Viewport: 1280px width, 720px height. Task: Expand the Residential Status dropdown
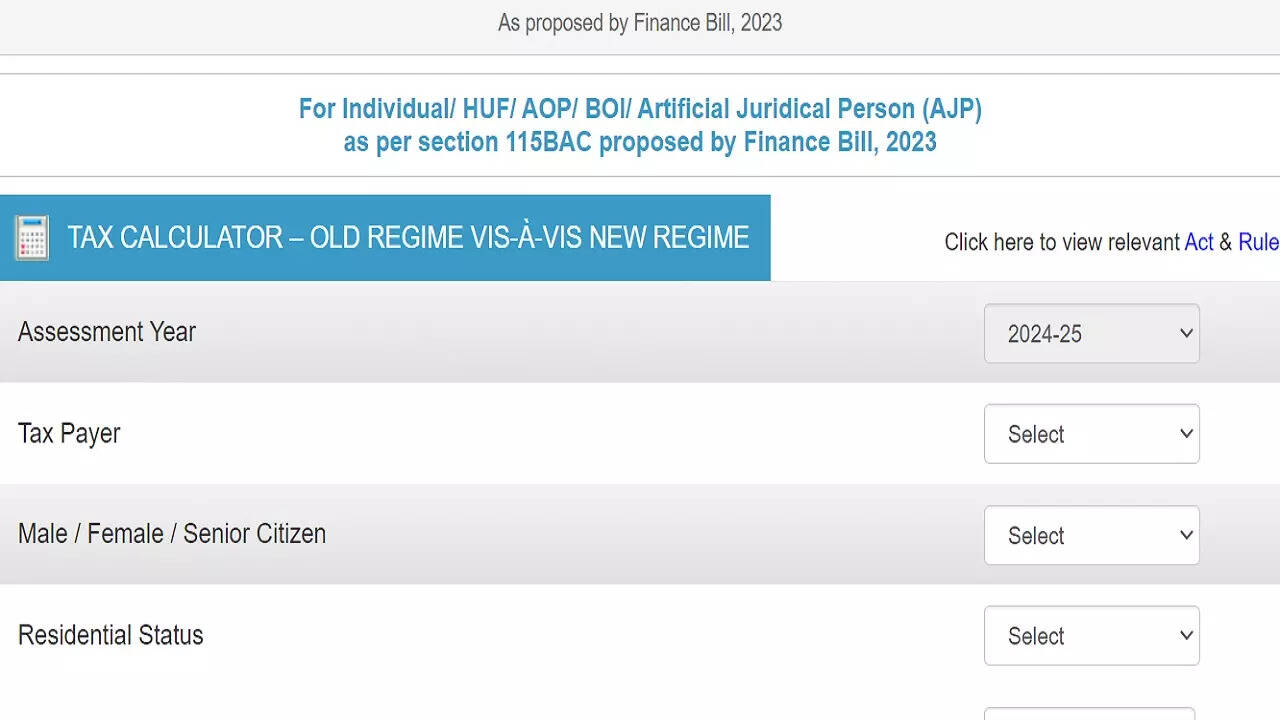(x=1090, y=636)
